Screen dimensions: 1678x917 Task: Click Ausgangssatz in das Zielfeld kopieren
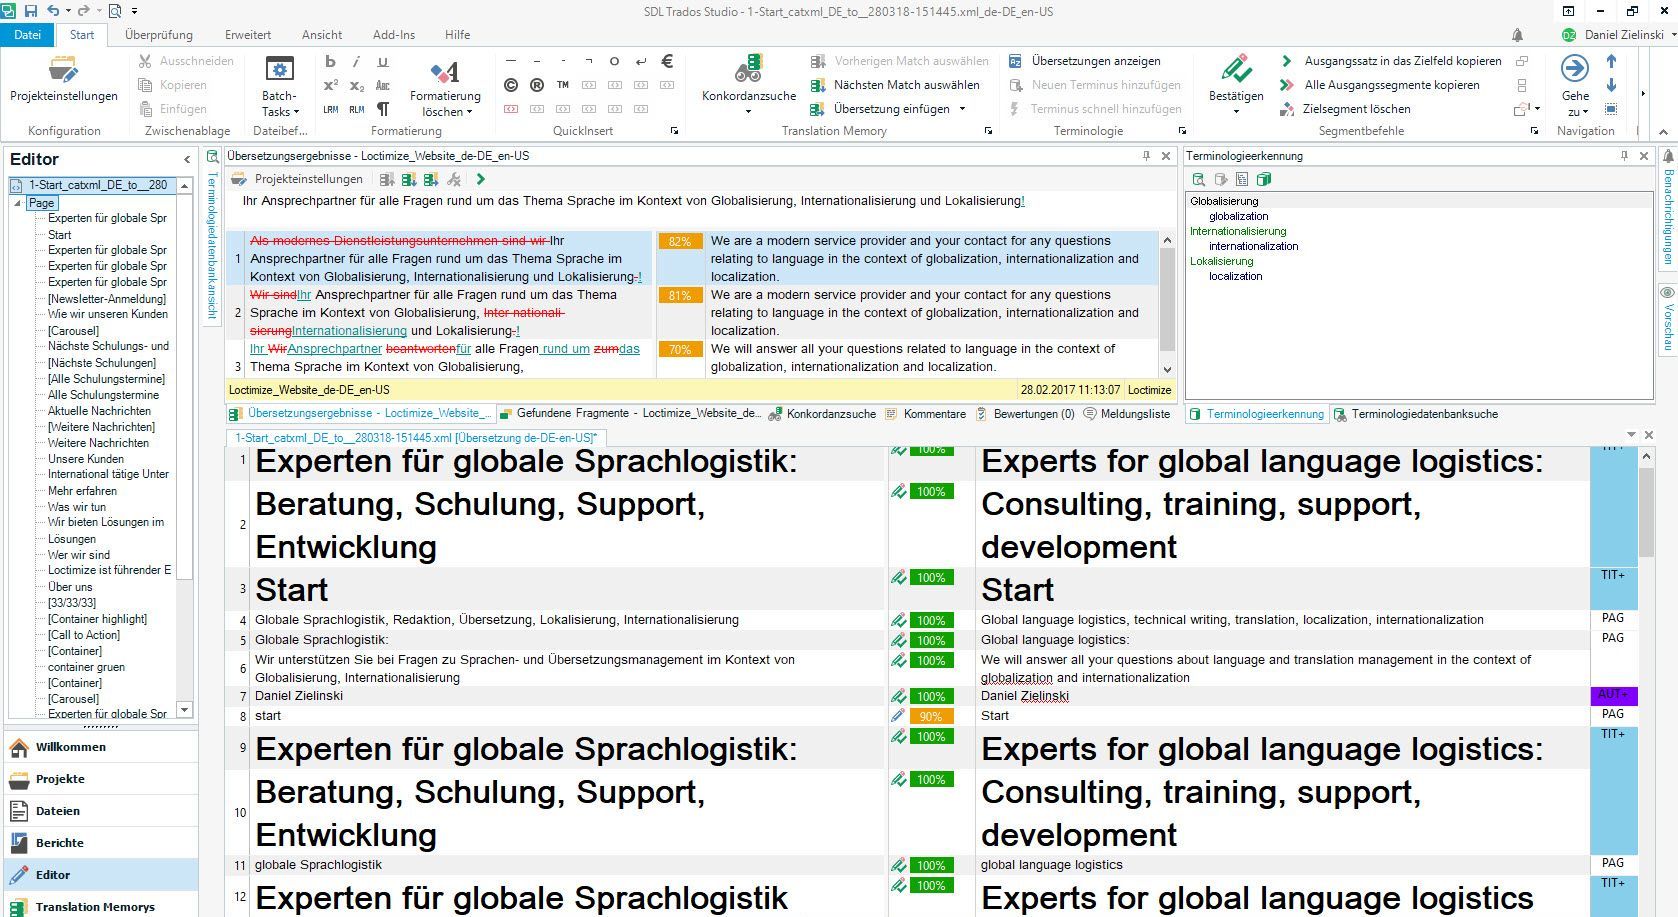(x=1391, y=61)
